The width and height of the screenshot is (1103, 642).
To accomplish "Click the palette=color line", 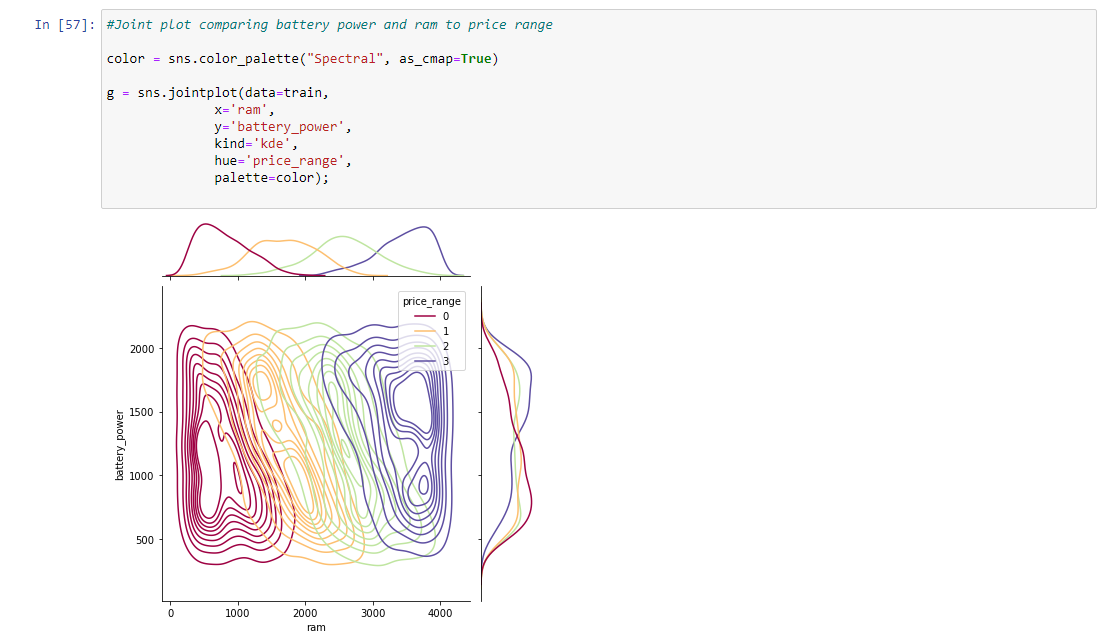I will click(x=270, y=178).
